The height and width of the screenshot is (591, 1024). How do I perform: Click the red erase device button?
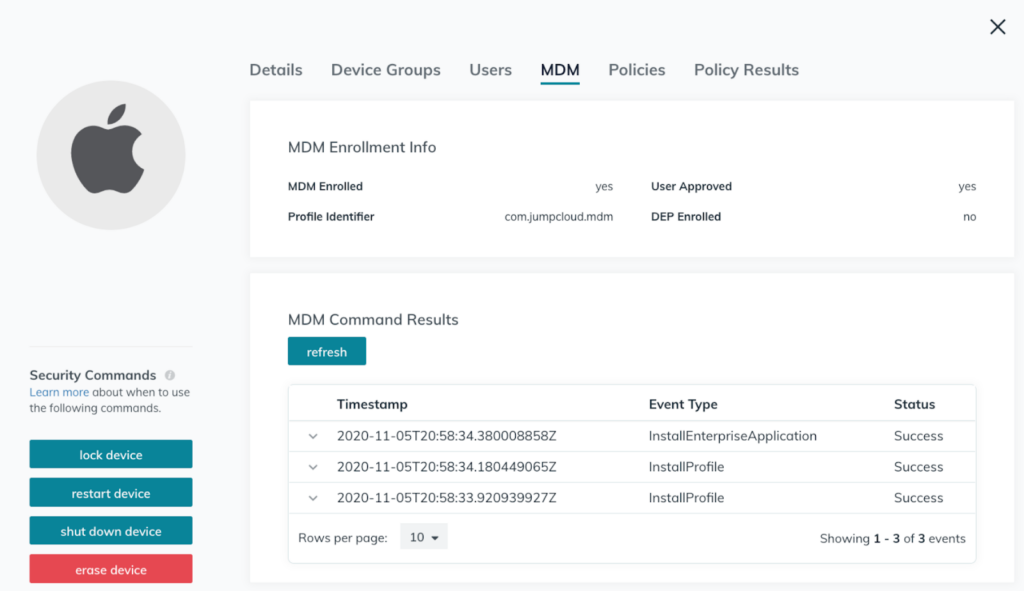[x=110, y=568]
